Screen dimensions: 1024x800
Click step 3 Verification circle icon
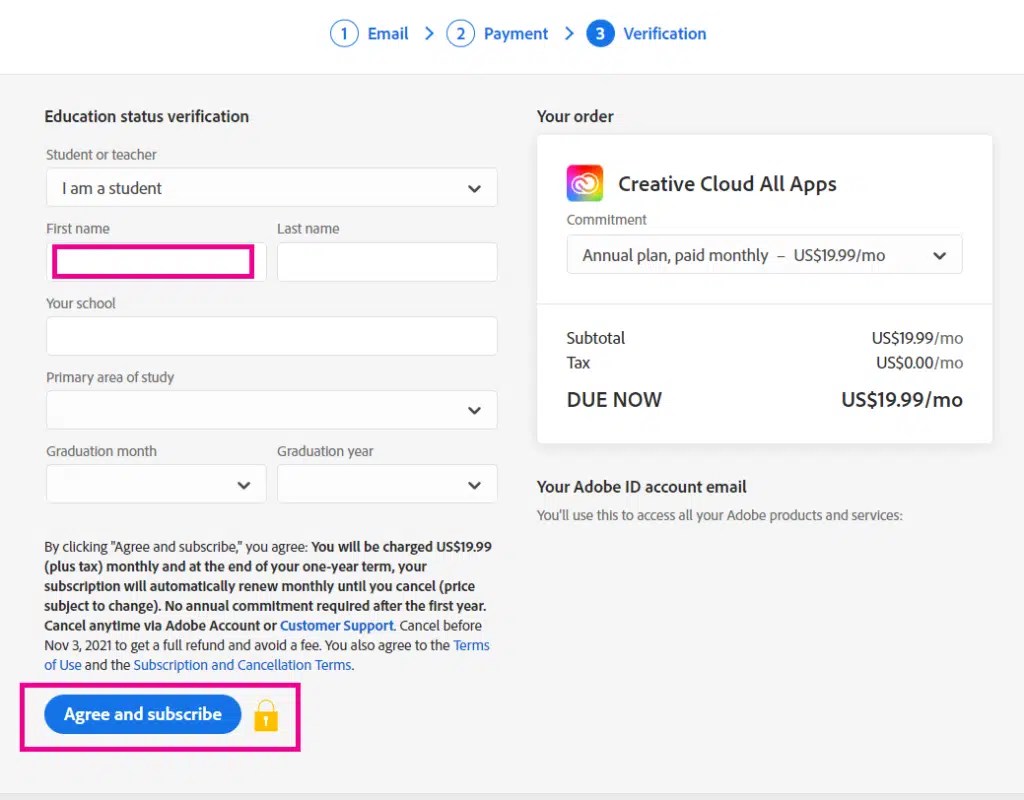click(x=600, y=33)
